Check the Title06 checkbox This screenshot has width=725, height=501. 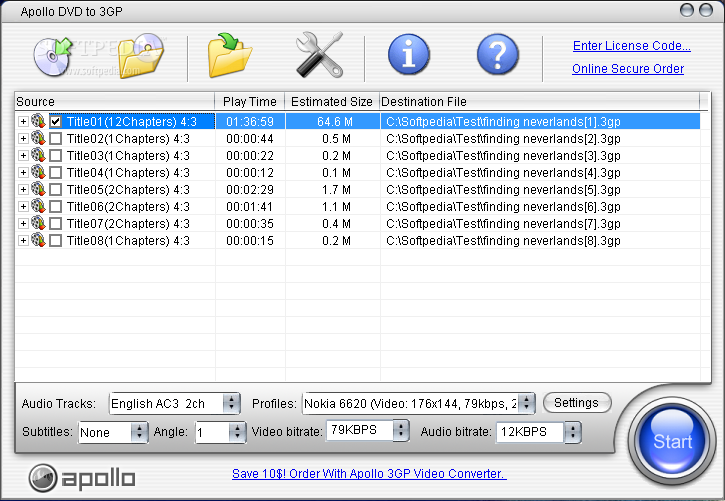(x=55, y=207)
